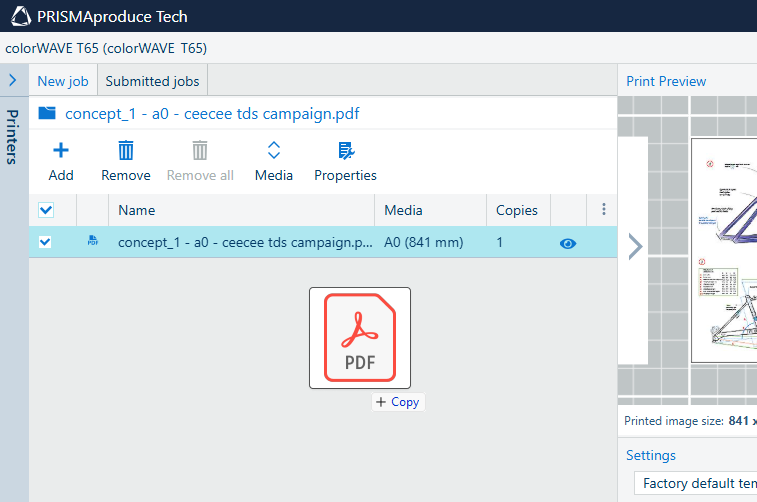
Task: Switch to the New job tab
Action: 63,81
